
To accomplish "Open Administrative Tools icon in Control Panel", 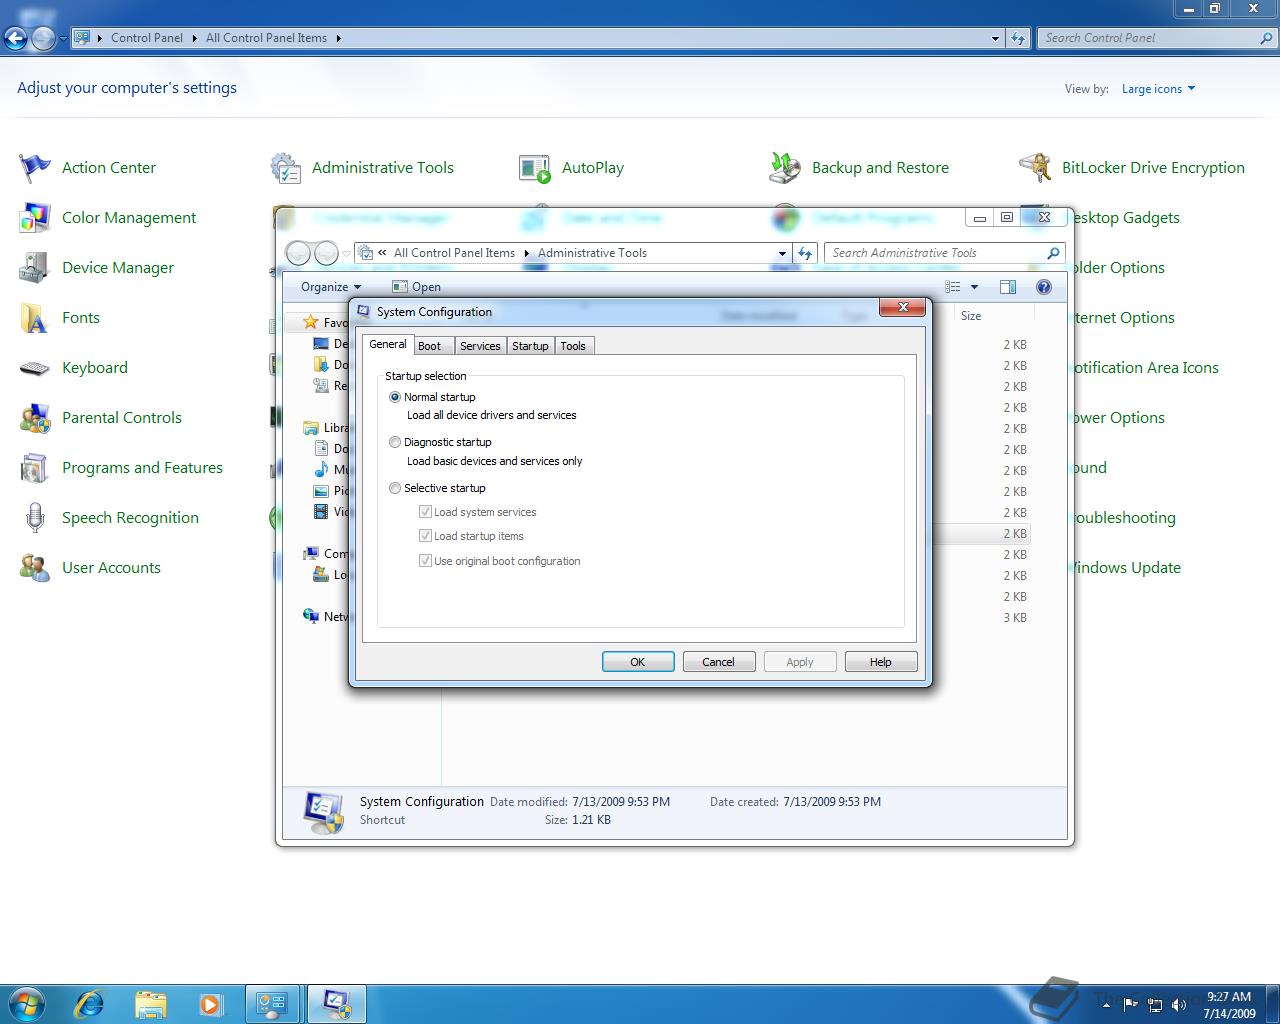I will click(286, 168).
